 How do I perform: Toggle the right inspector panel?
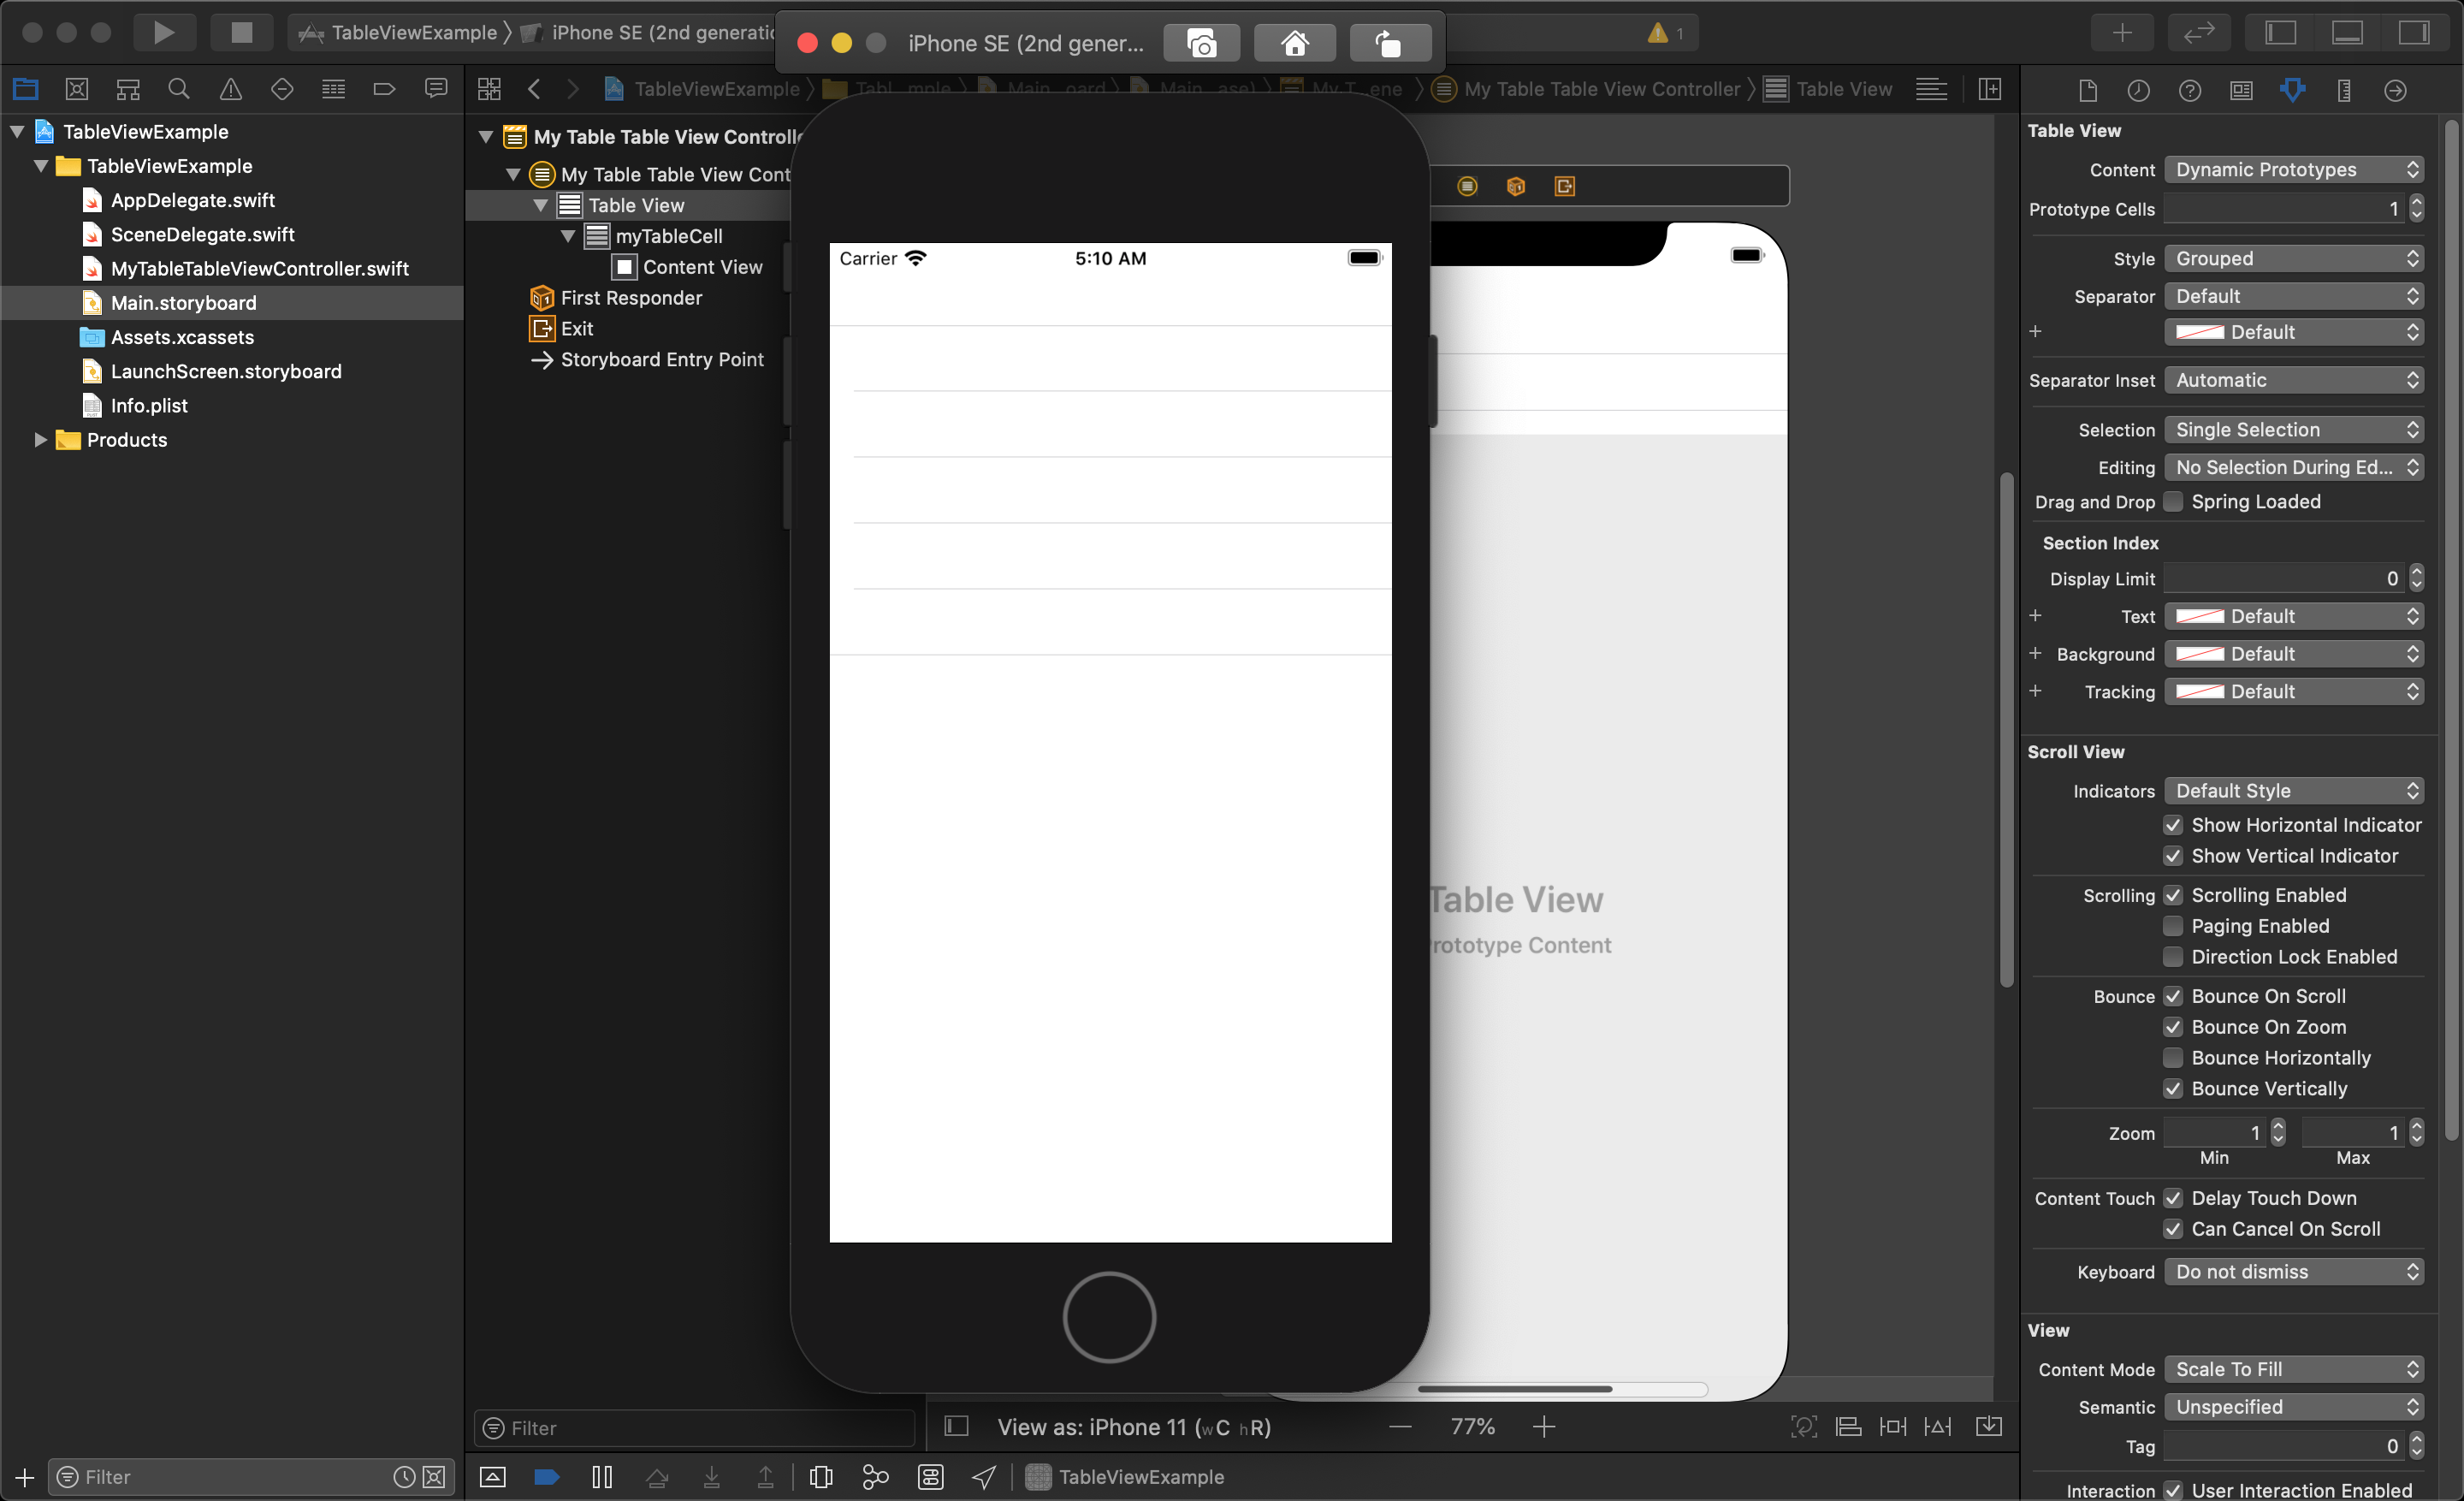click(2413, 33)
